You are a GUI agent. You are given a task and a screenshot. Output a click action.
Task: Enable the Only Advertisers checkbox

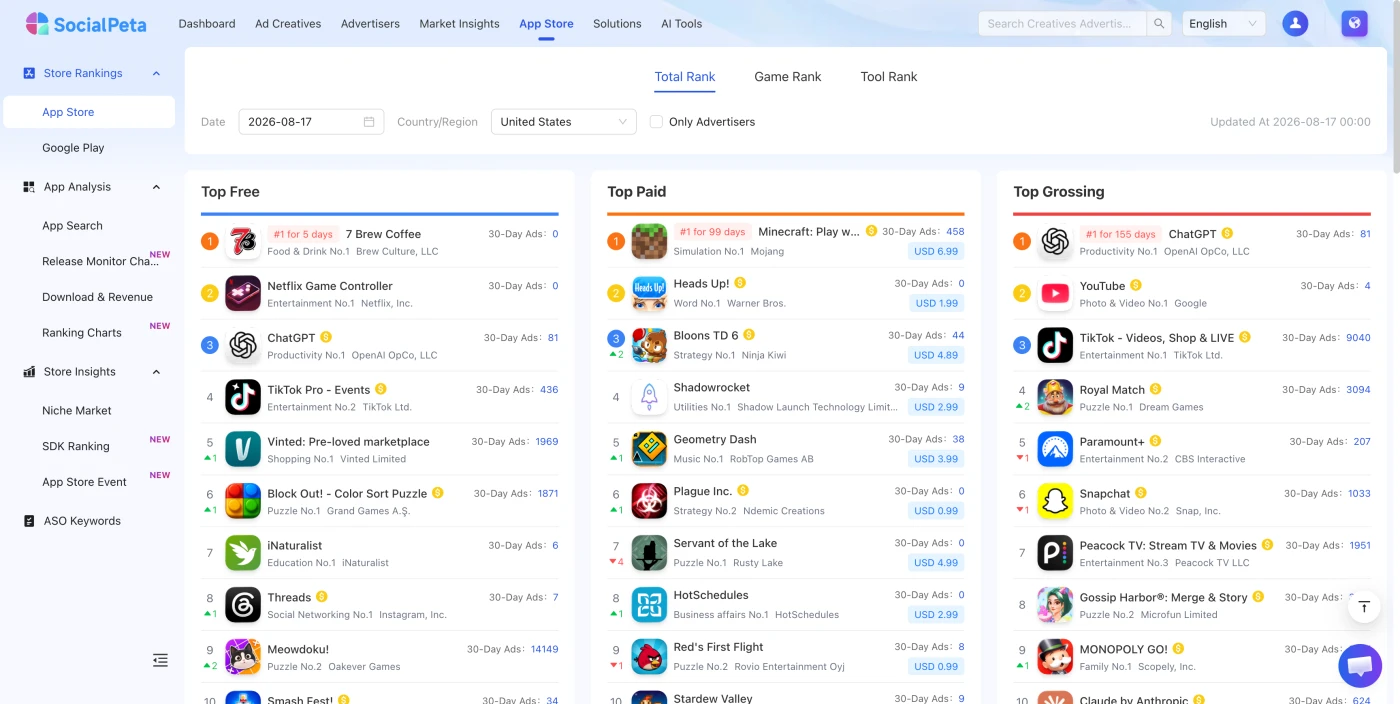(656, 122)
